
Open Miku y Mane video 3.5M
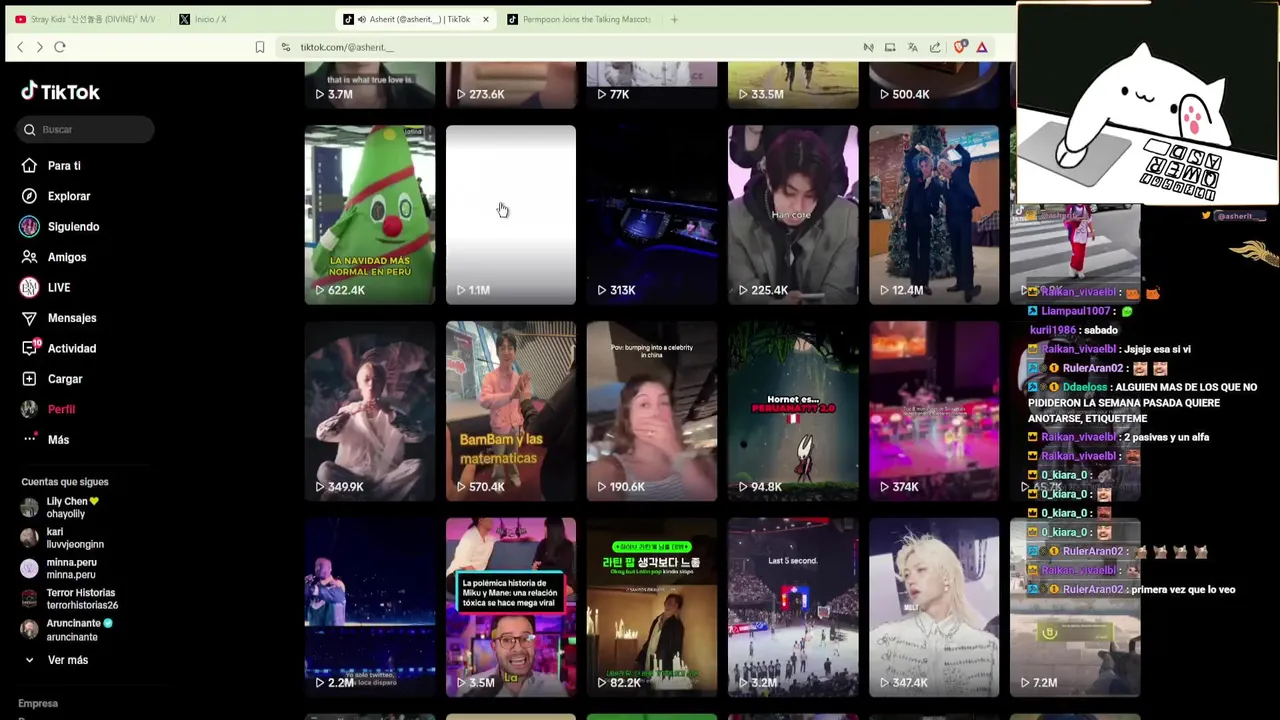511,607
